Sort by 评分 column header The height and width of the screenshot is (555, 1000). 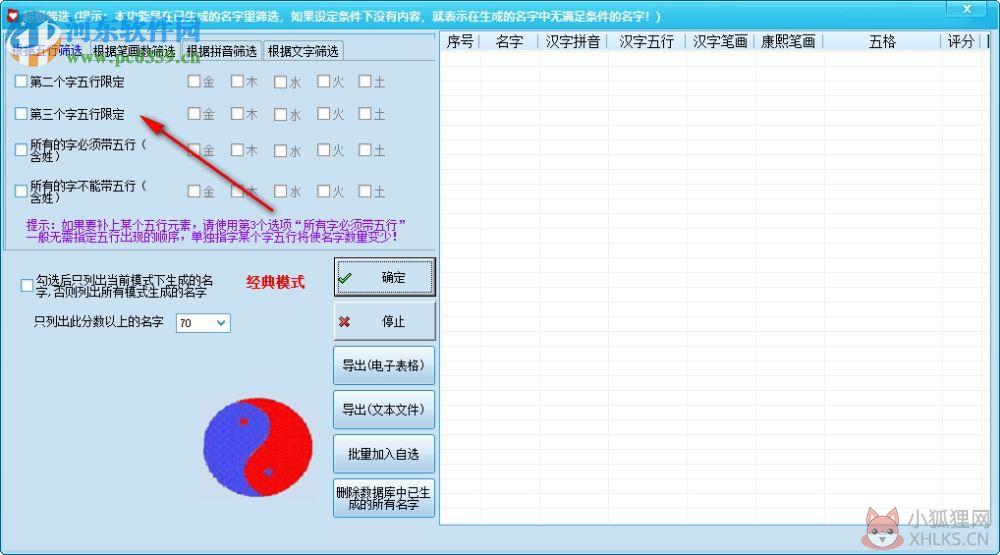point(961,41)
